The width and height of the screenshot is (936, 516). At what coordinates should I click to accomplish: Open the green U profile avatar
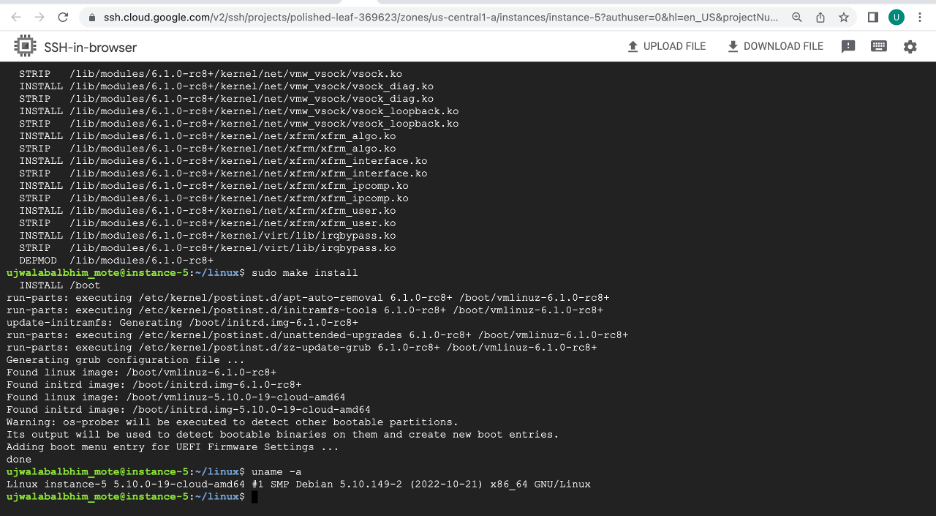pos(896,17)
